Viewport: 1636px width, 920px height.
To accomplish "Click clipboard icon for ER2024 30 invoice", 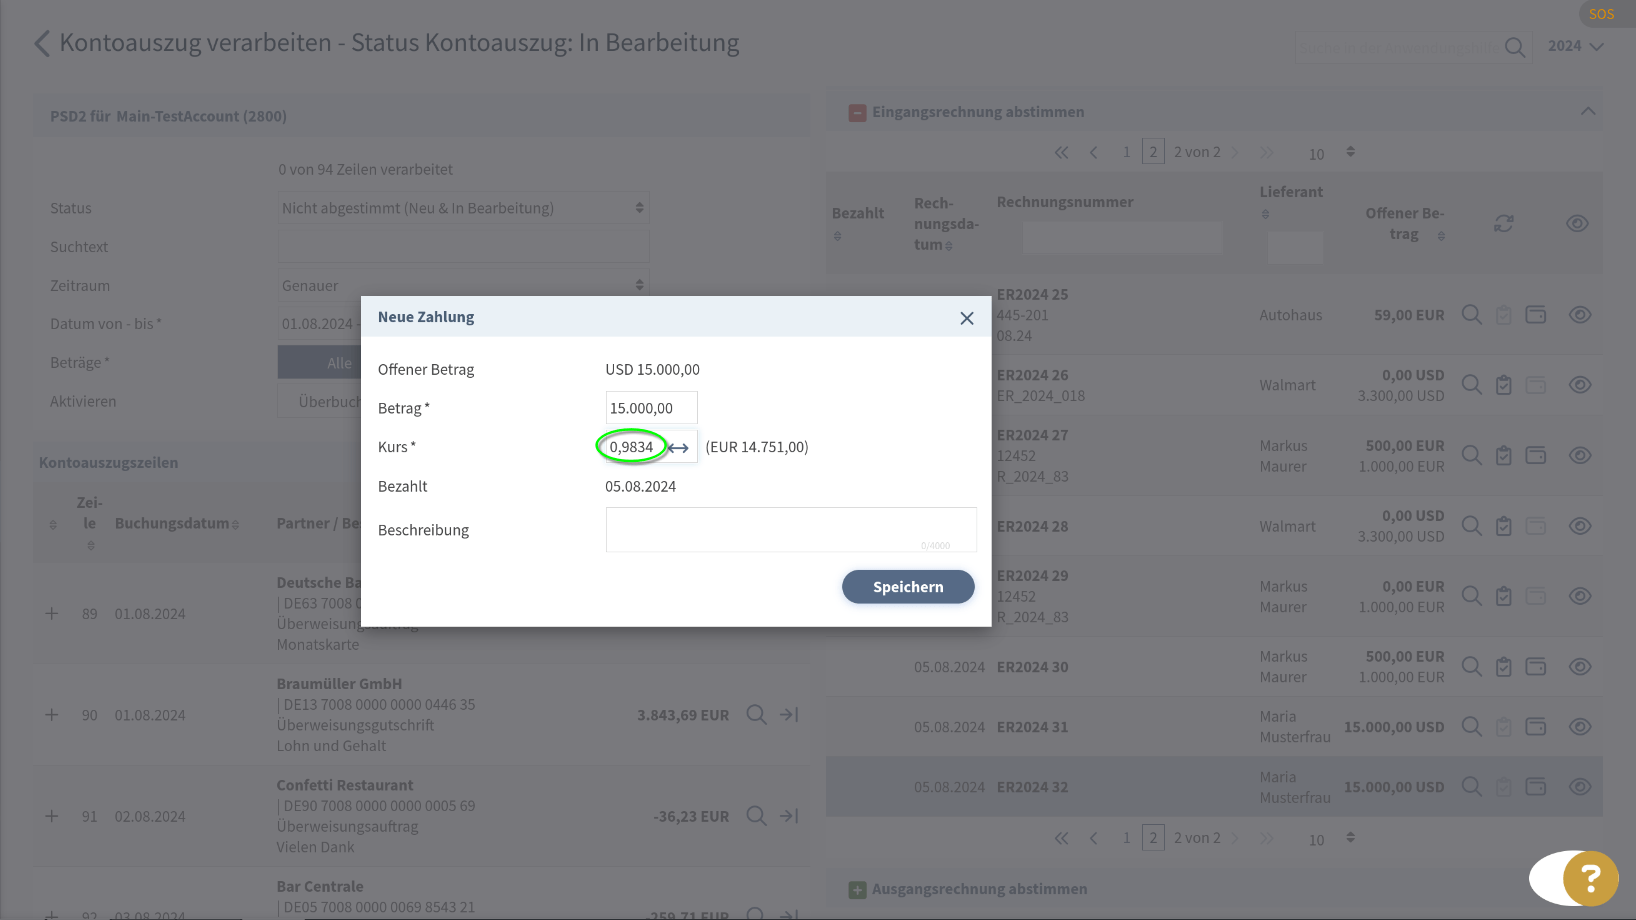I will 1503,667.
